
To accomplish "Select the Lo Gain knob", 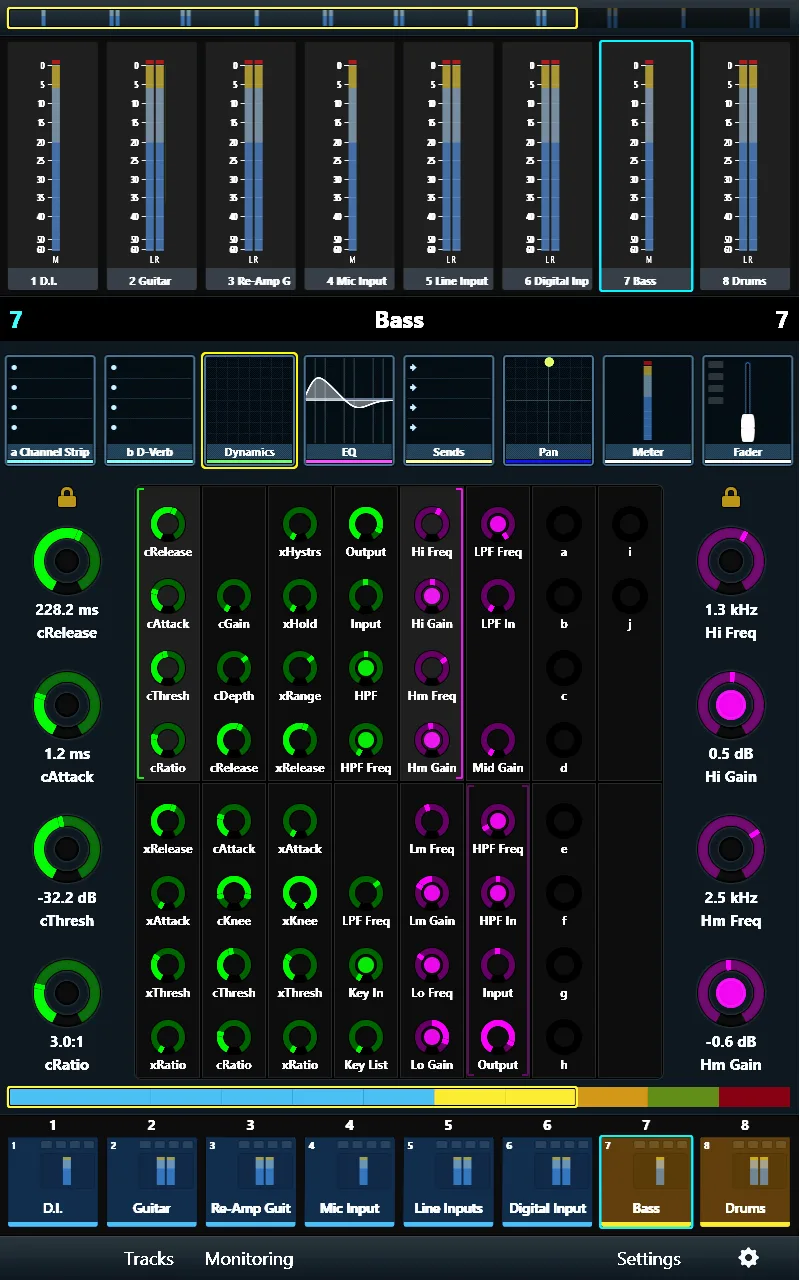I will click(432, 1037).
